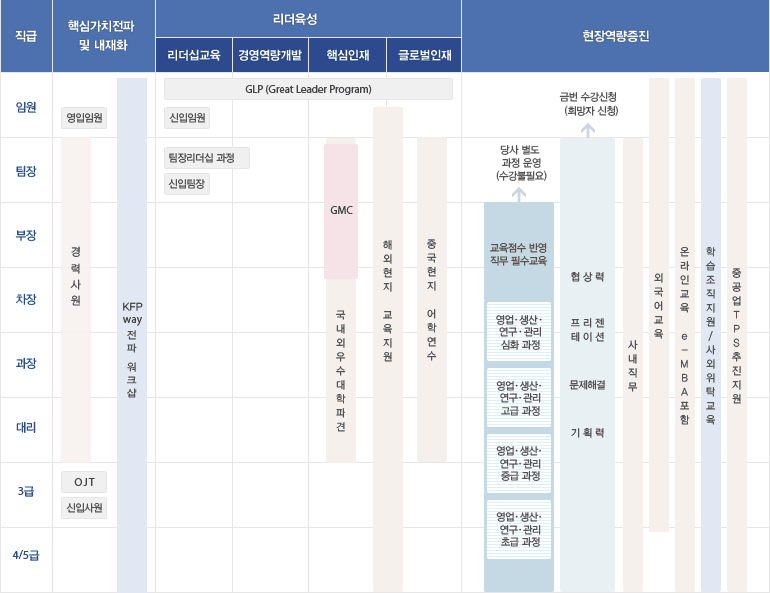Viewport: 770px width, 593px height.
Task: Select the 영입임원 label box
Action: click(x=86, y=118)
